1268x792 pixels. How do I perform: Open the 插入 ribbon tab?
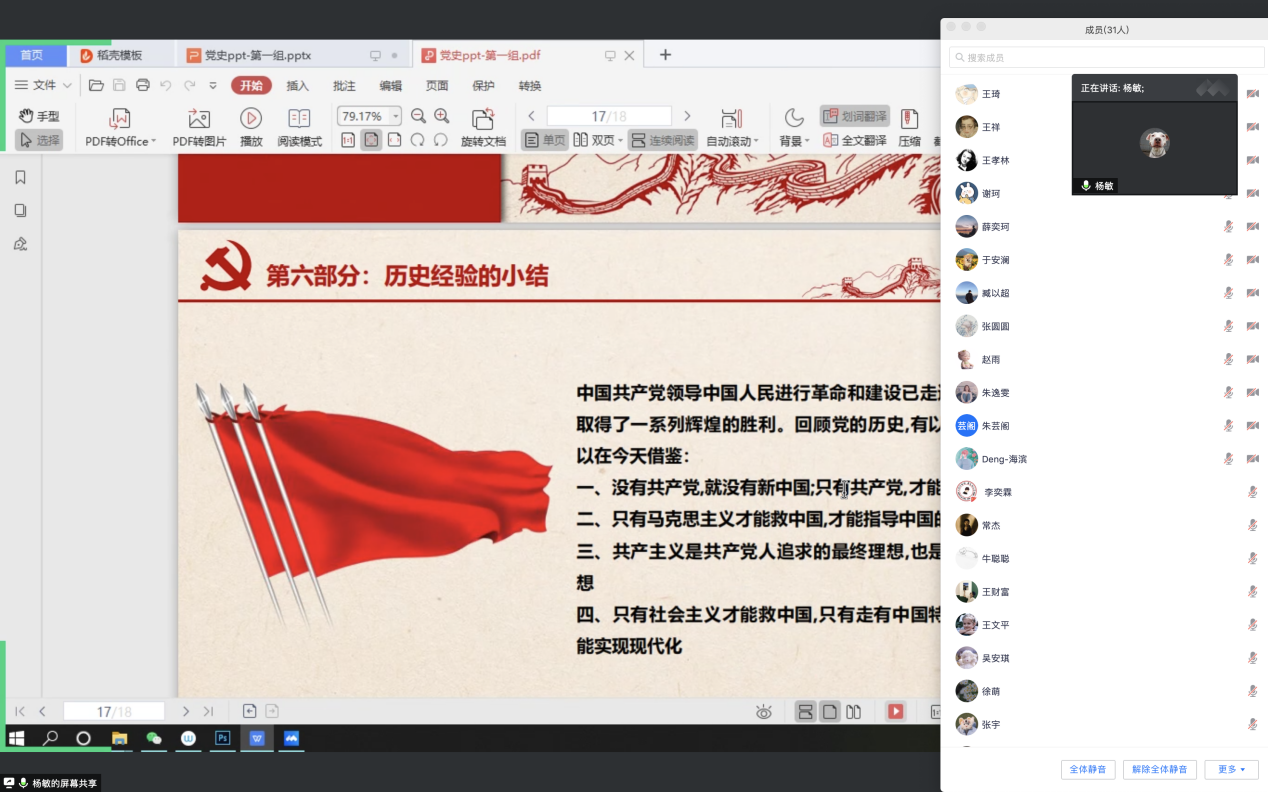pyautogui.click(x=297, y=86)
